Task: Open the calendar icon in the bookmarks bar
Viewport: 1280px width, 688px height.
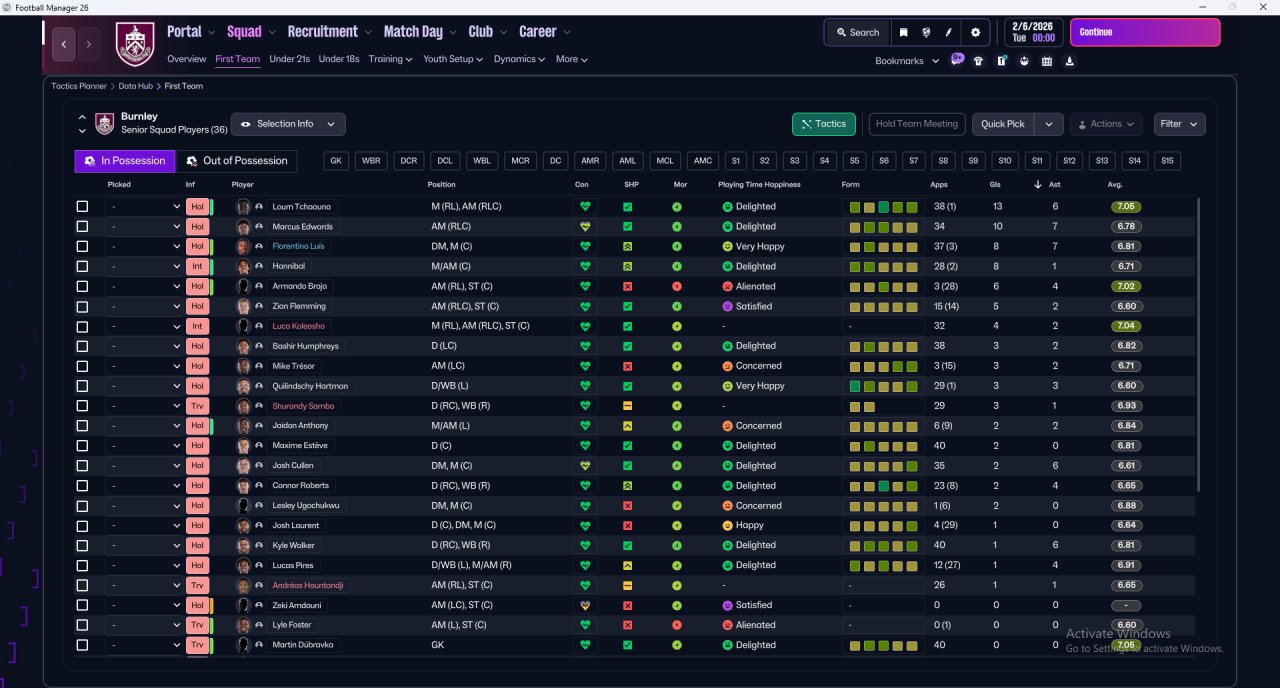Action: point(1047,61)
